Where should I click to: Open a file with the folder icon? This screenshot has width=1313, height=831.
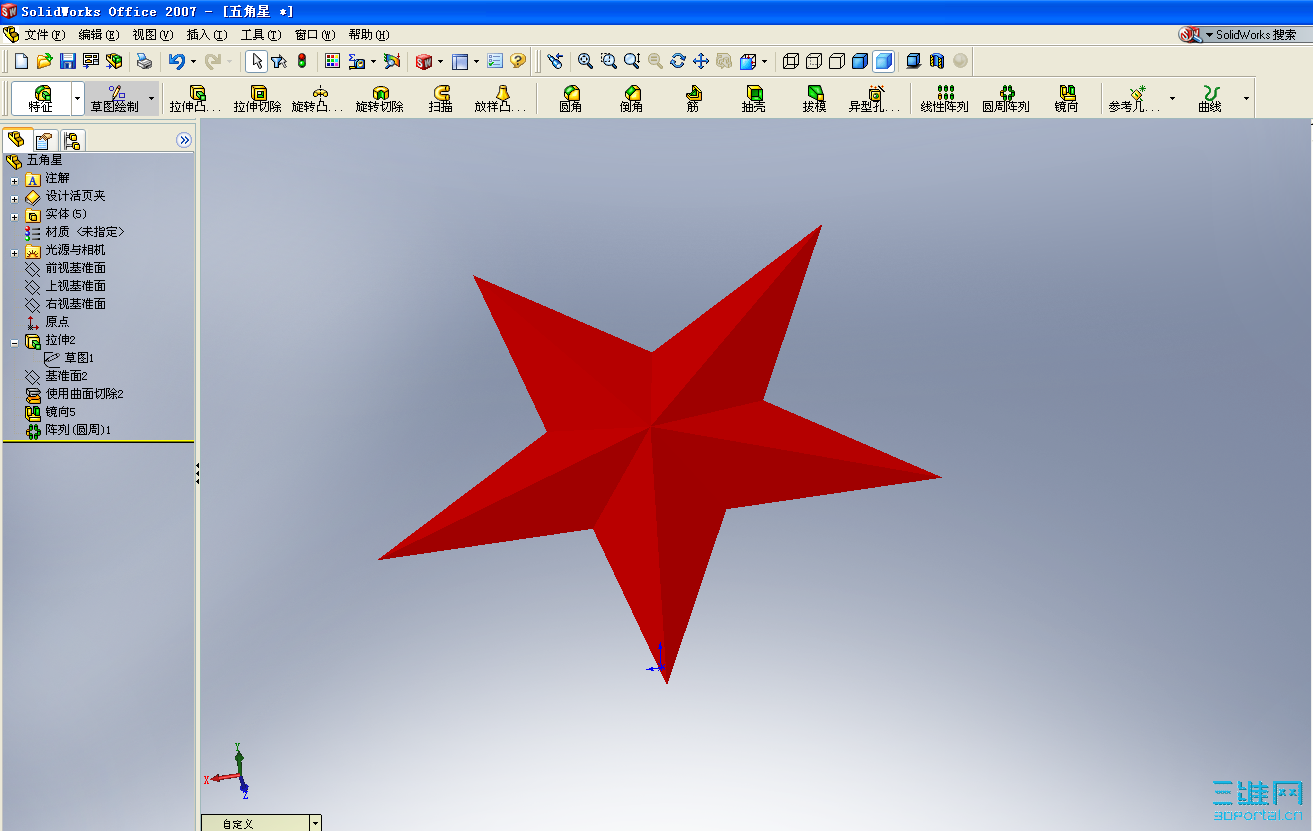[x=44, y=61]
